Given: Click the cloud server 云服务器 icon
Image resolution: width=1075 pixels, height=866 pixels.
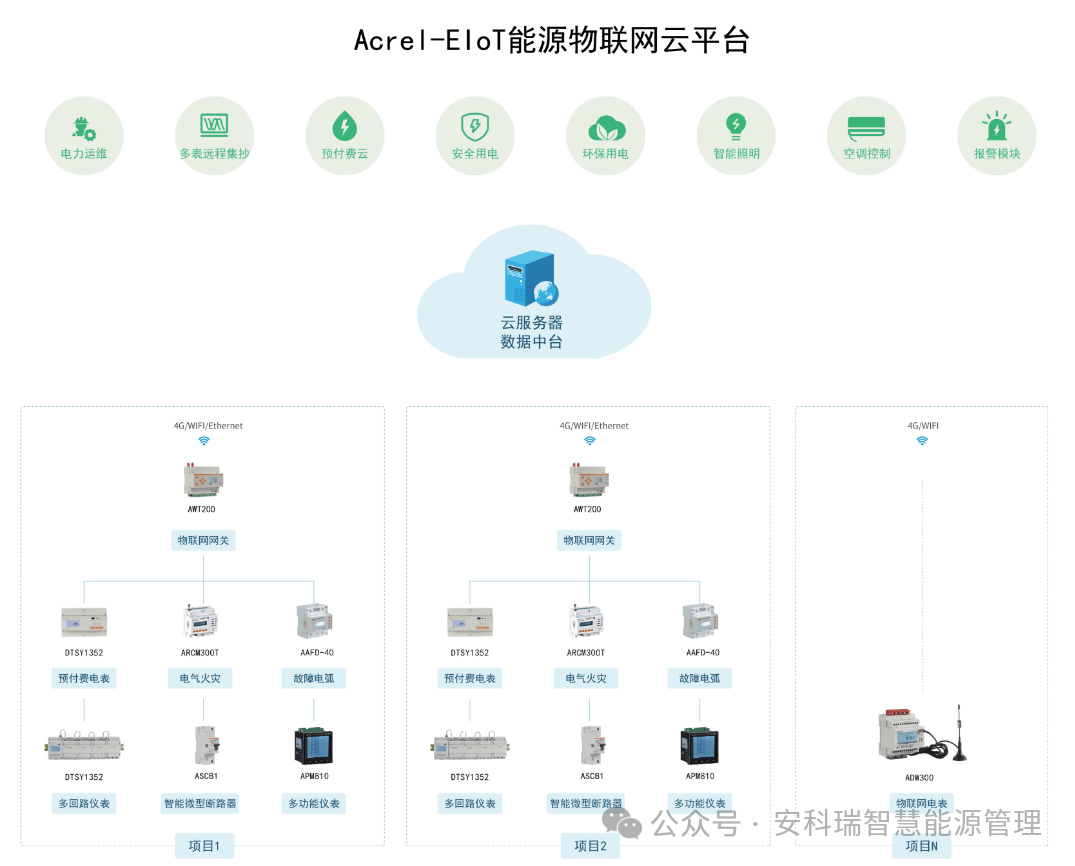Looking at the screenshot, I should pyautogui.click(x=531, y=280).
